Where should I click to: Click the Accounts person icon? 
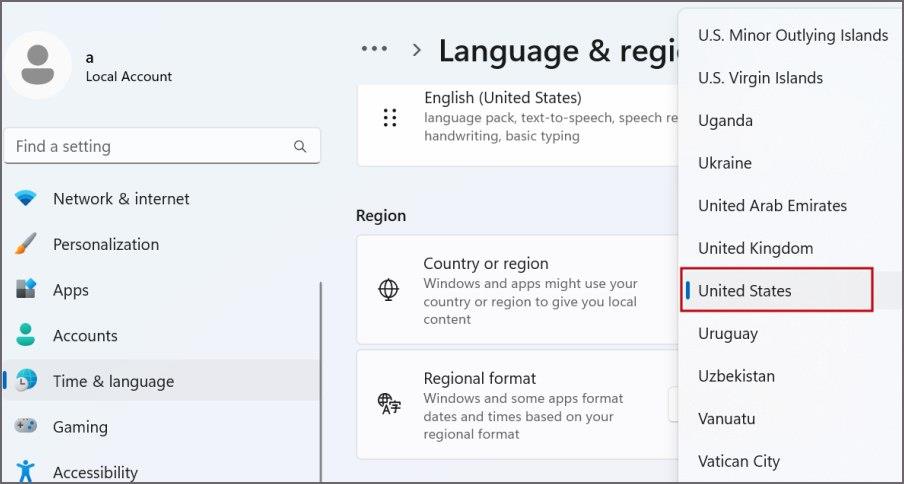[26, 335]
